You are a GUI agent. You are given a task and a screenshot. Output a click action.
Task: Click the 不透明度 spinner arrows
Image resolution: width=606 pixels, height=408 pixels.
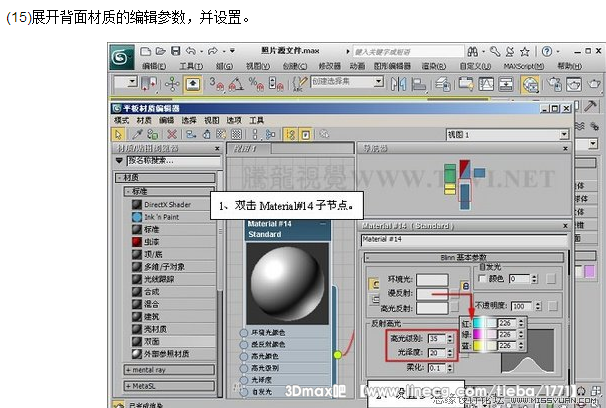tap(539, 306)
